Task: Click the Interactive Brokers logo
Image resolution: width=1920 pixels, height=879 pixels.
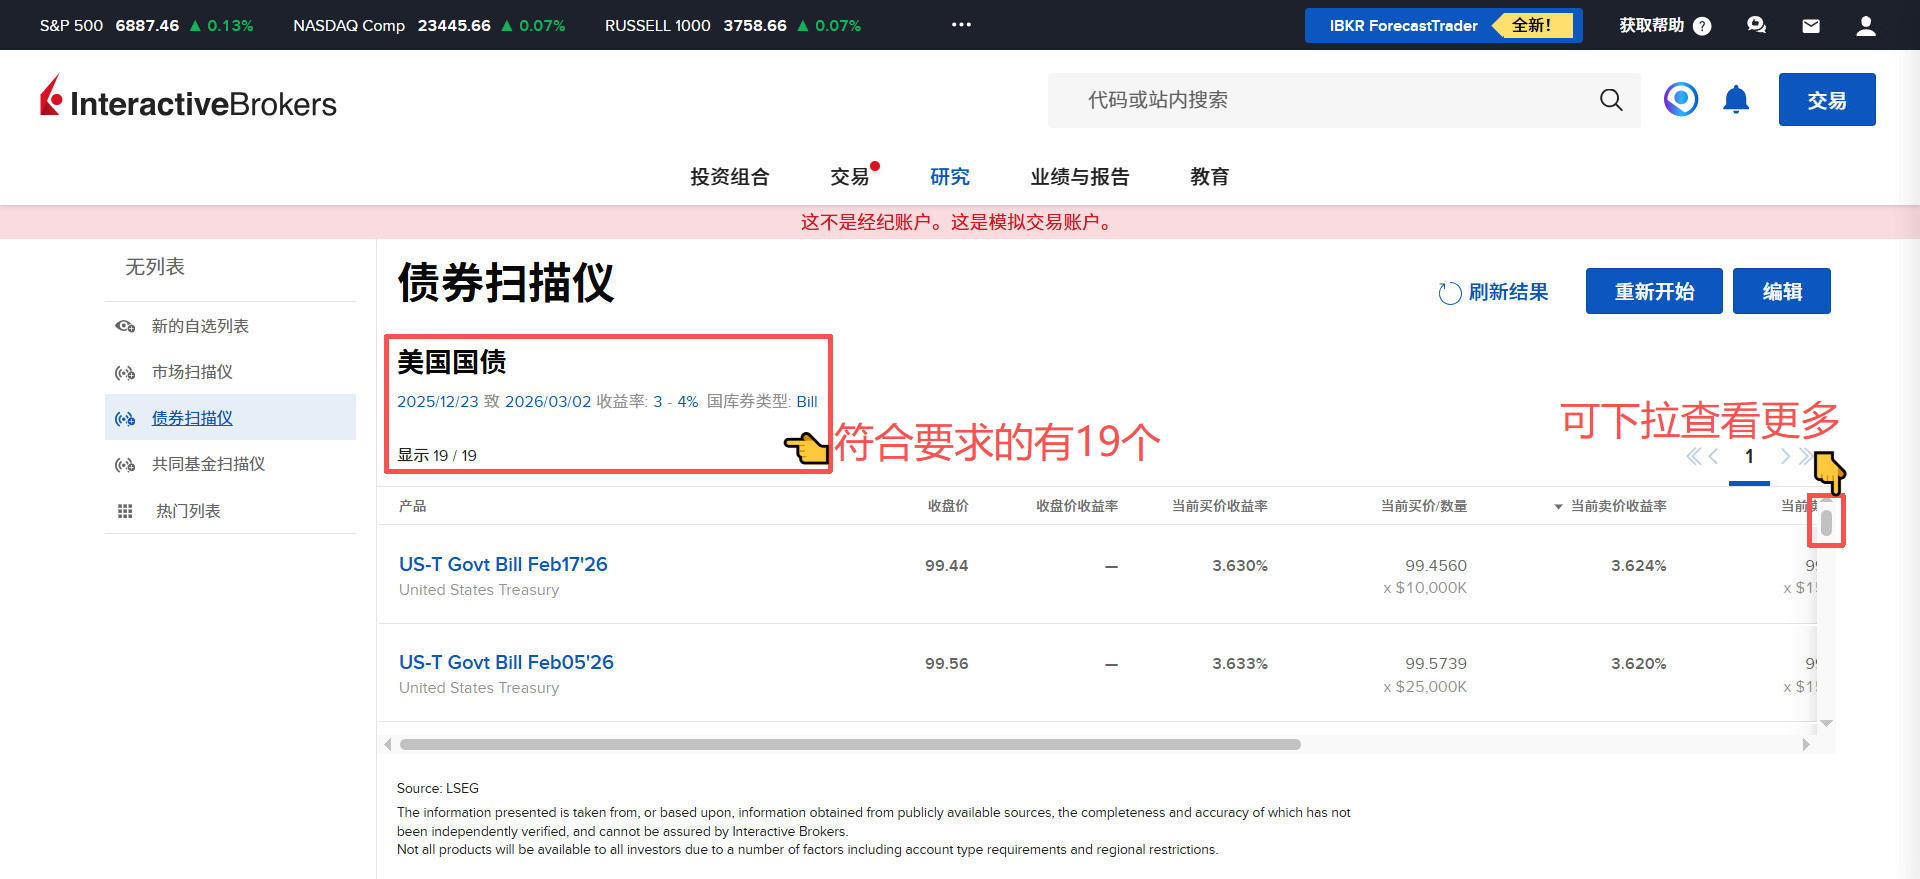Action: click(188, 100)
